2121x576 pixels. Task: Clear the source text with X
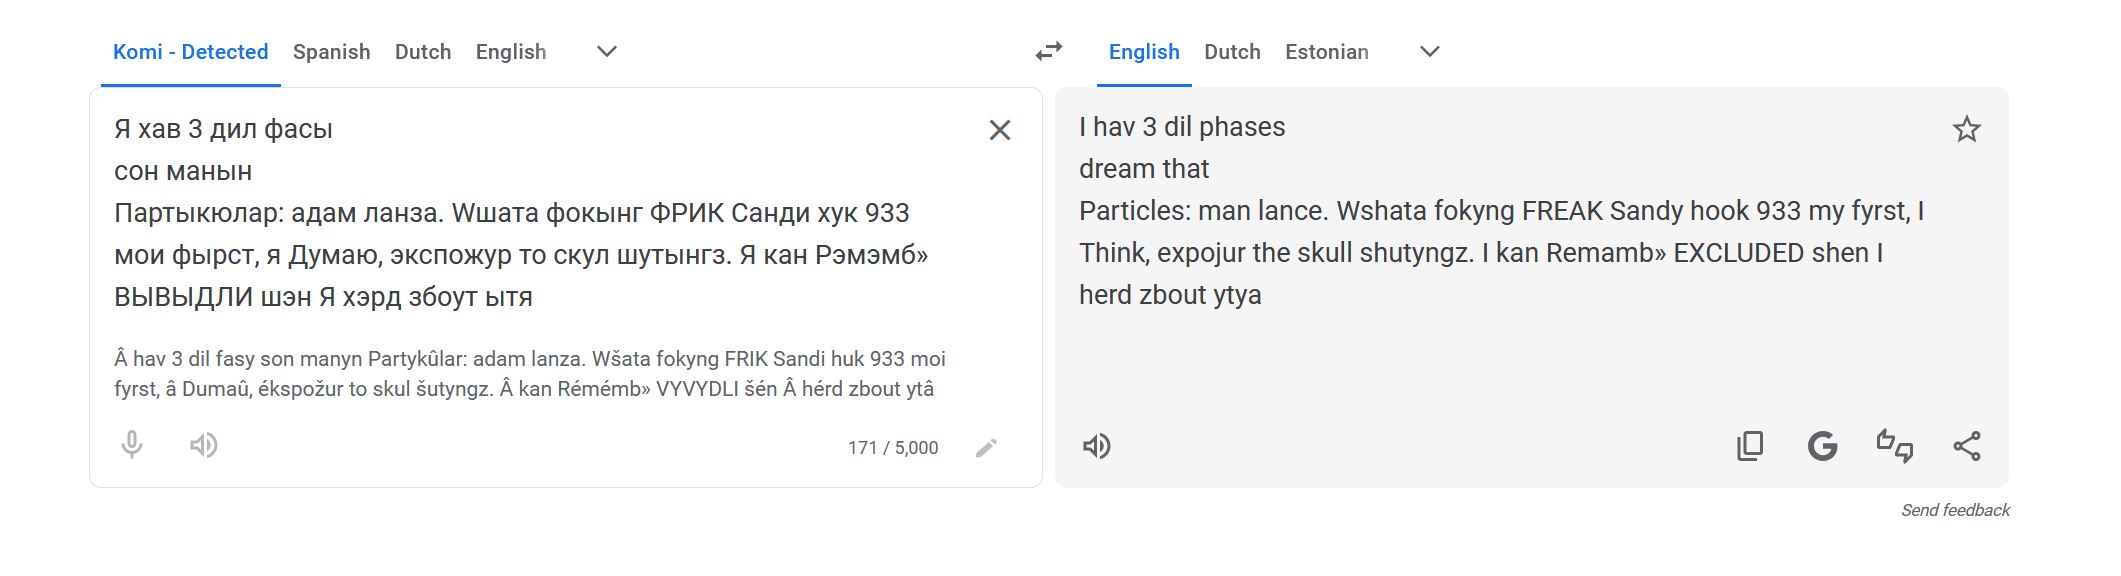pyautogui.click(x=999, y=130)
